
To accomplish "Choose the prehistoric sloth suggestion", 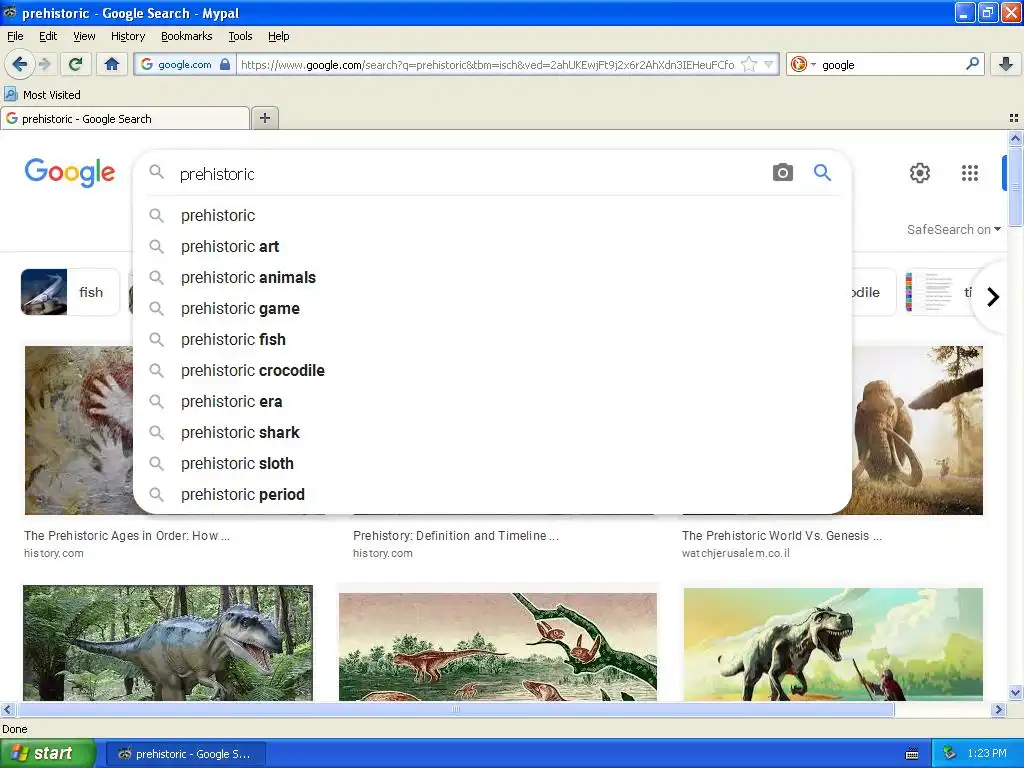I will click(x=492, y=463).
